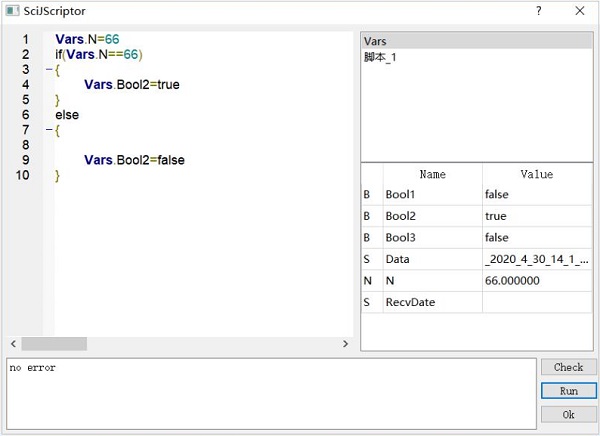Image resolution: width=600 pixels, height=436 pixels.
Task: Click the type icon B beside Bool3
Action: (x=367, y=238)
